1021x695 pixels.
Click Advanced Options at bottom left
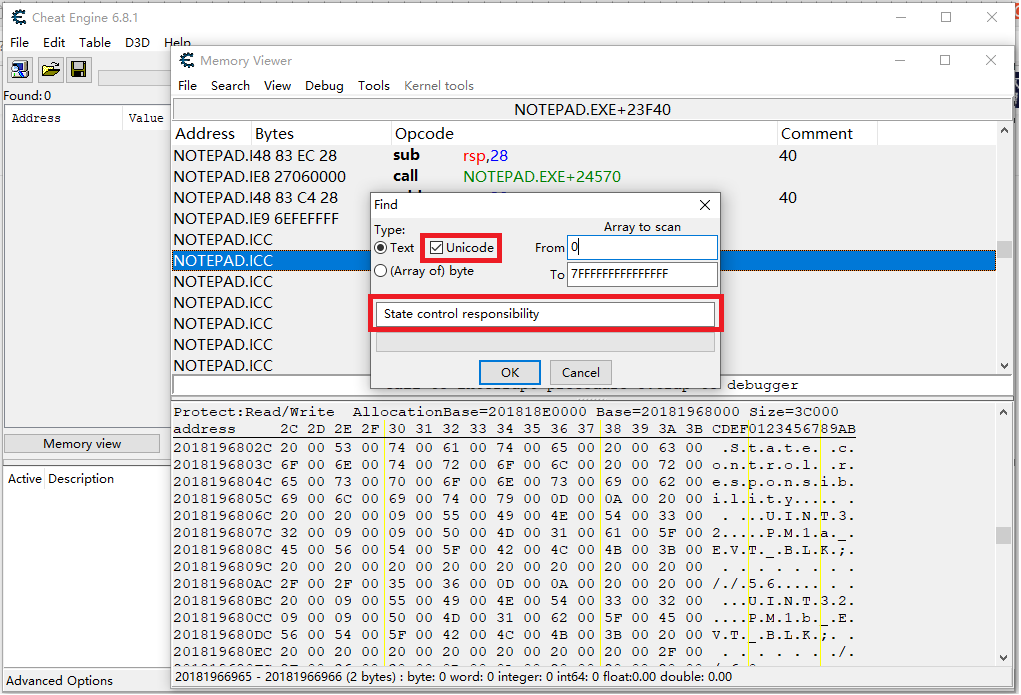point(59,681)
